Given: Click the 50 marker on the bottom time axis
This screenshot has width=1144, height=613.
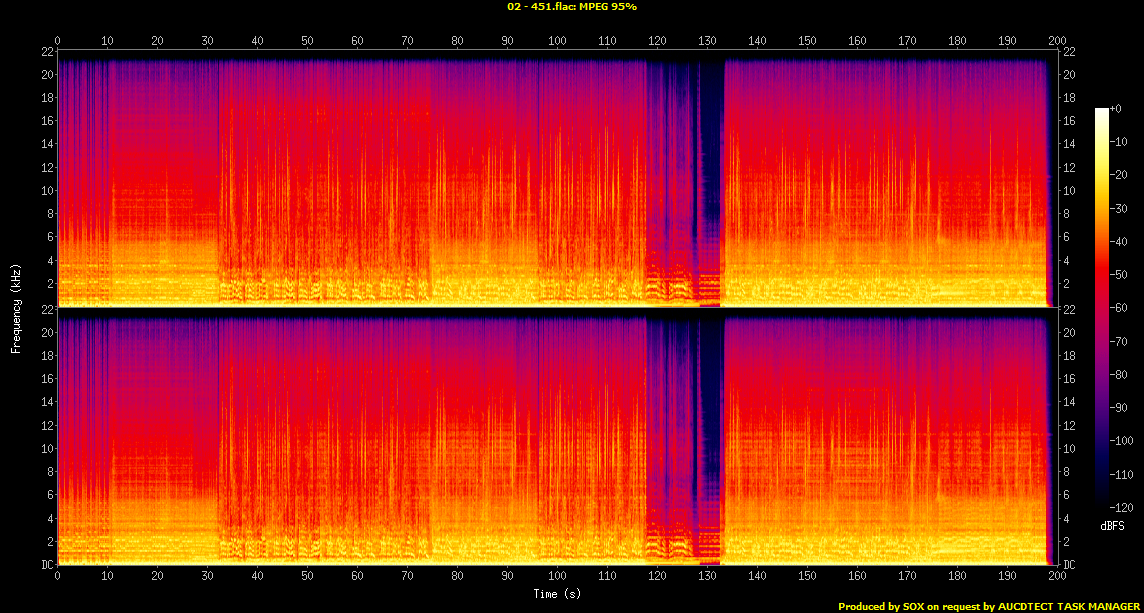Looking at the screenshot, I should pos(307,576).
